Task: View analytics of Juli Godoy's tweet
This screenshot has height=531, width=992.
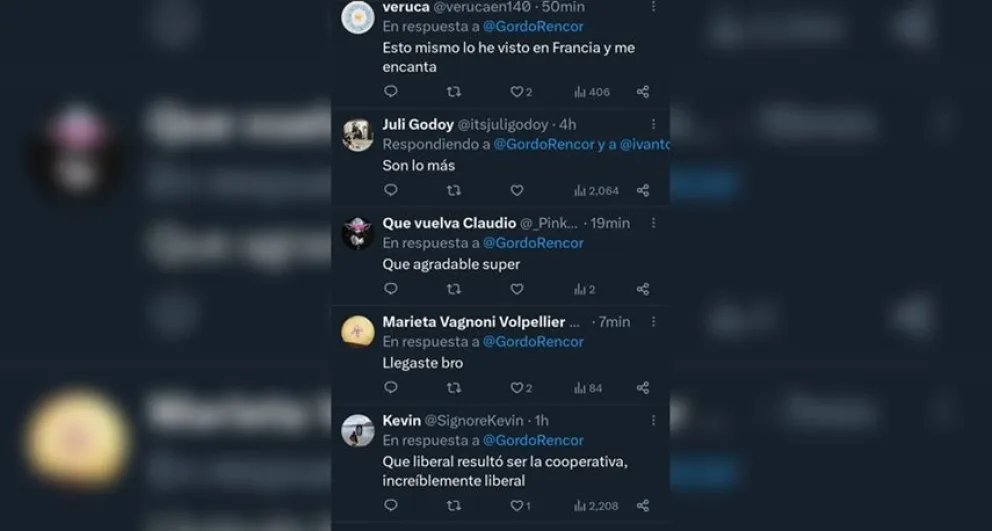Action: (x=596, y=190)
